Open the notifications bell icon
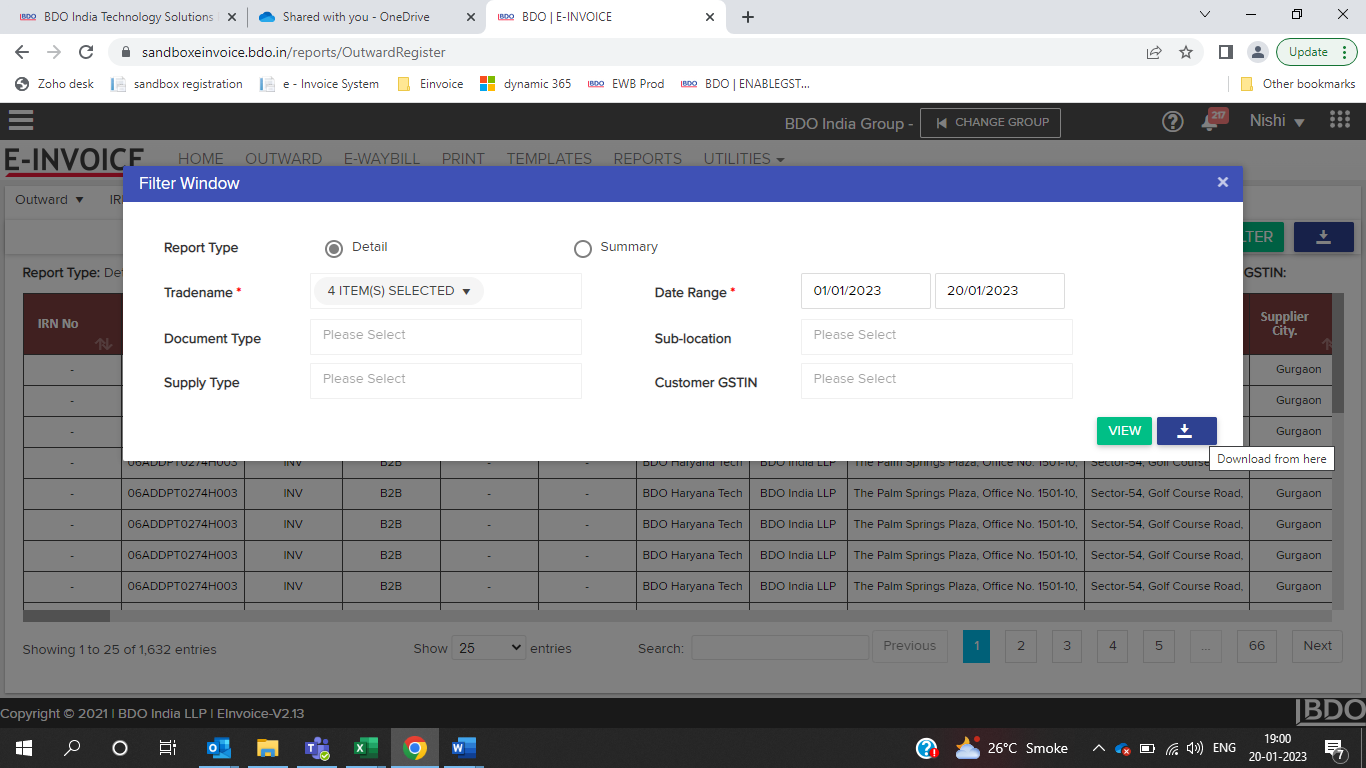Screen dimensions: 1366x768 (x=1210, y=122)
